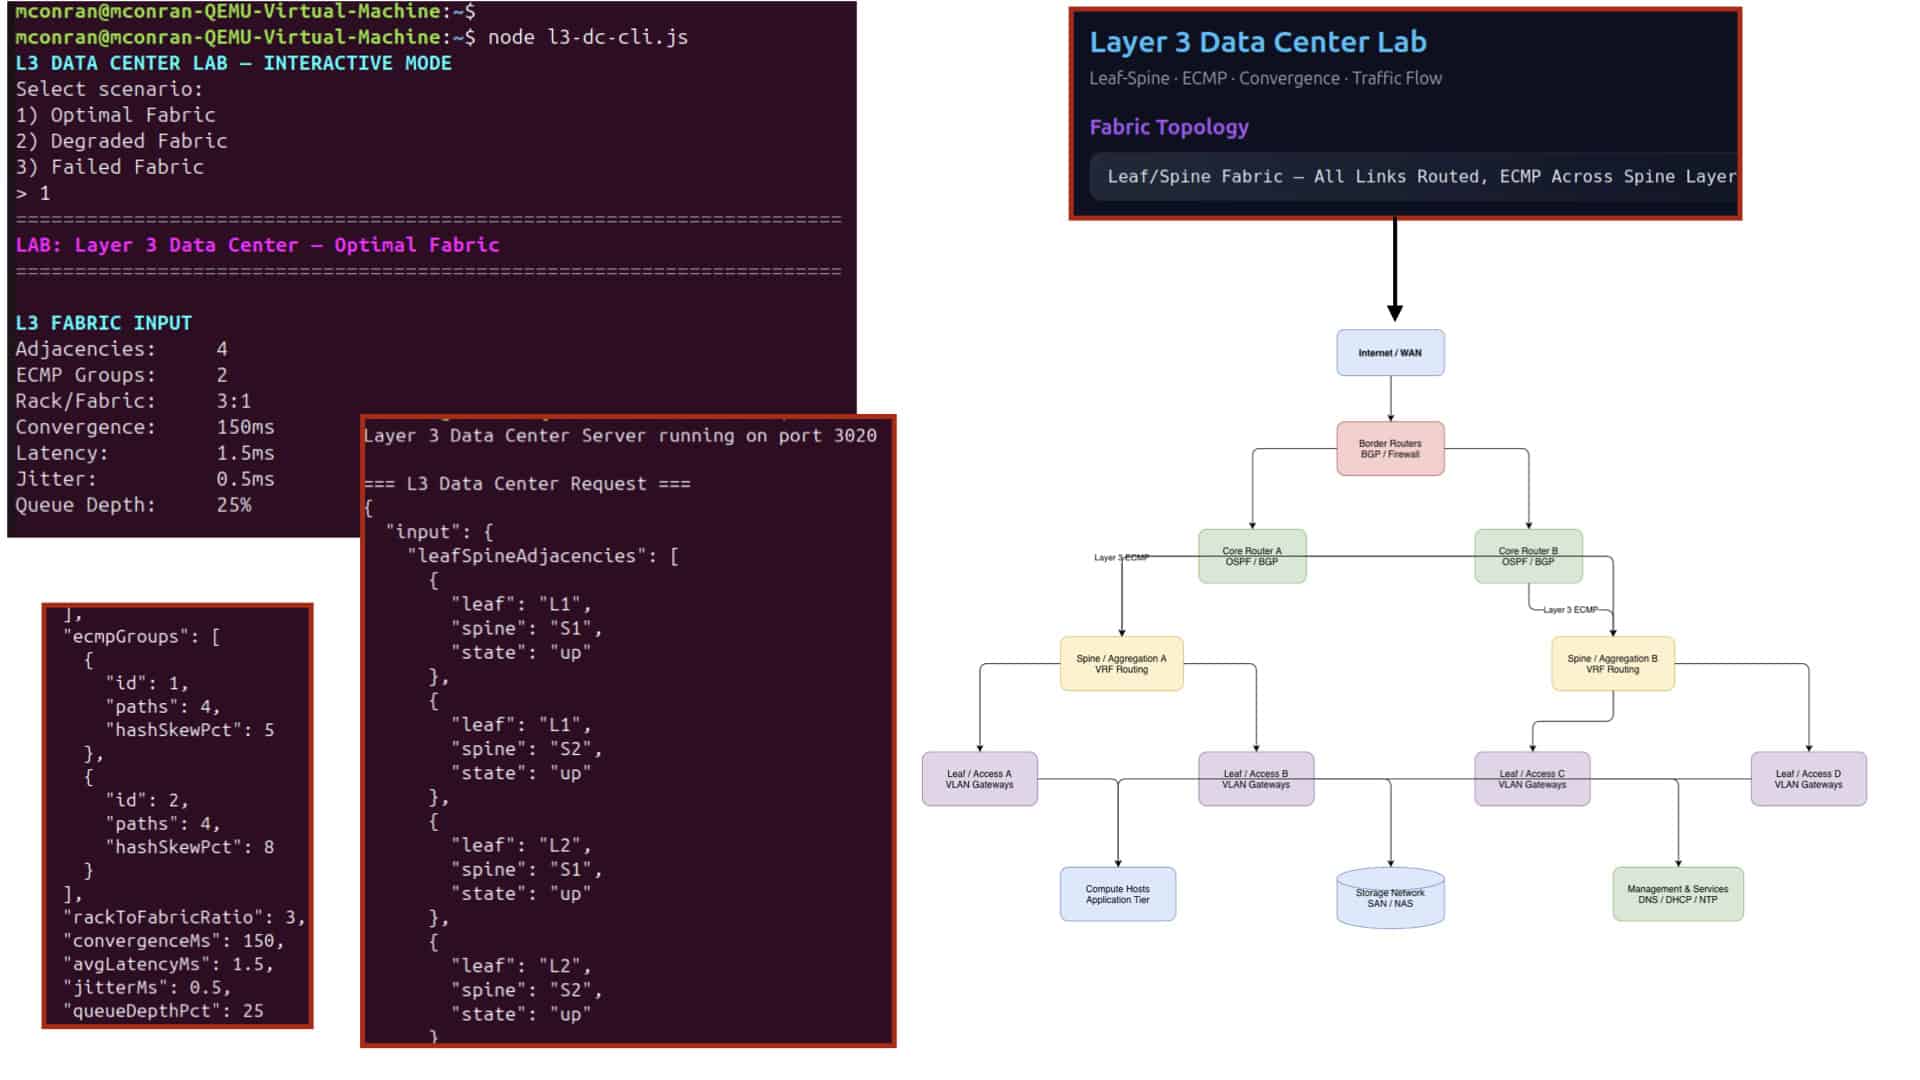
Task: Click the Leaf / Access B node
Action: 1256,779
